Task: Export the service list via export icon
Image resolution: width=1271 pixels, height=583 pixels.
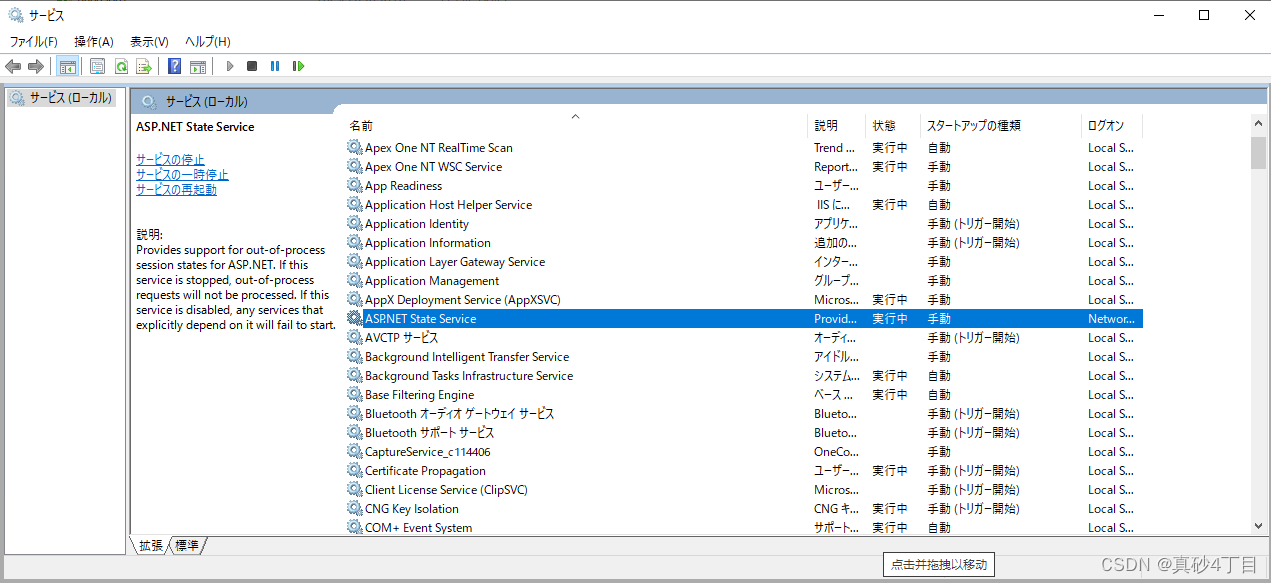Action: pos(143,66)
